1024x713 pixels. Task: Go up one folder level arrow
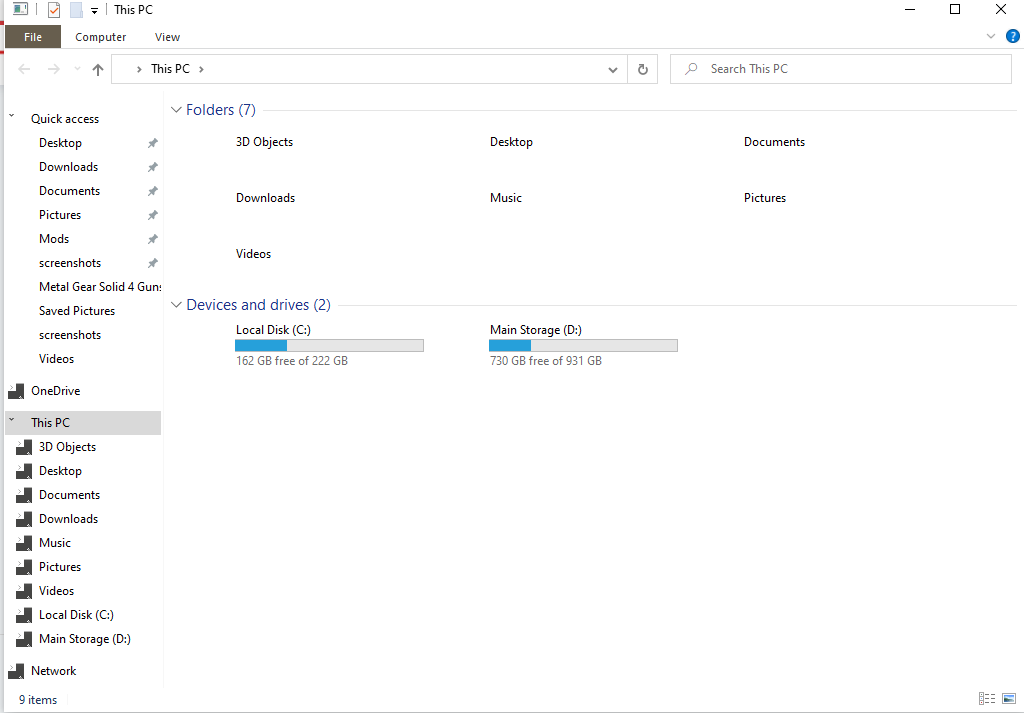[98, 69]
